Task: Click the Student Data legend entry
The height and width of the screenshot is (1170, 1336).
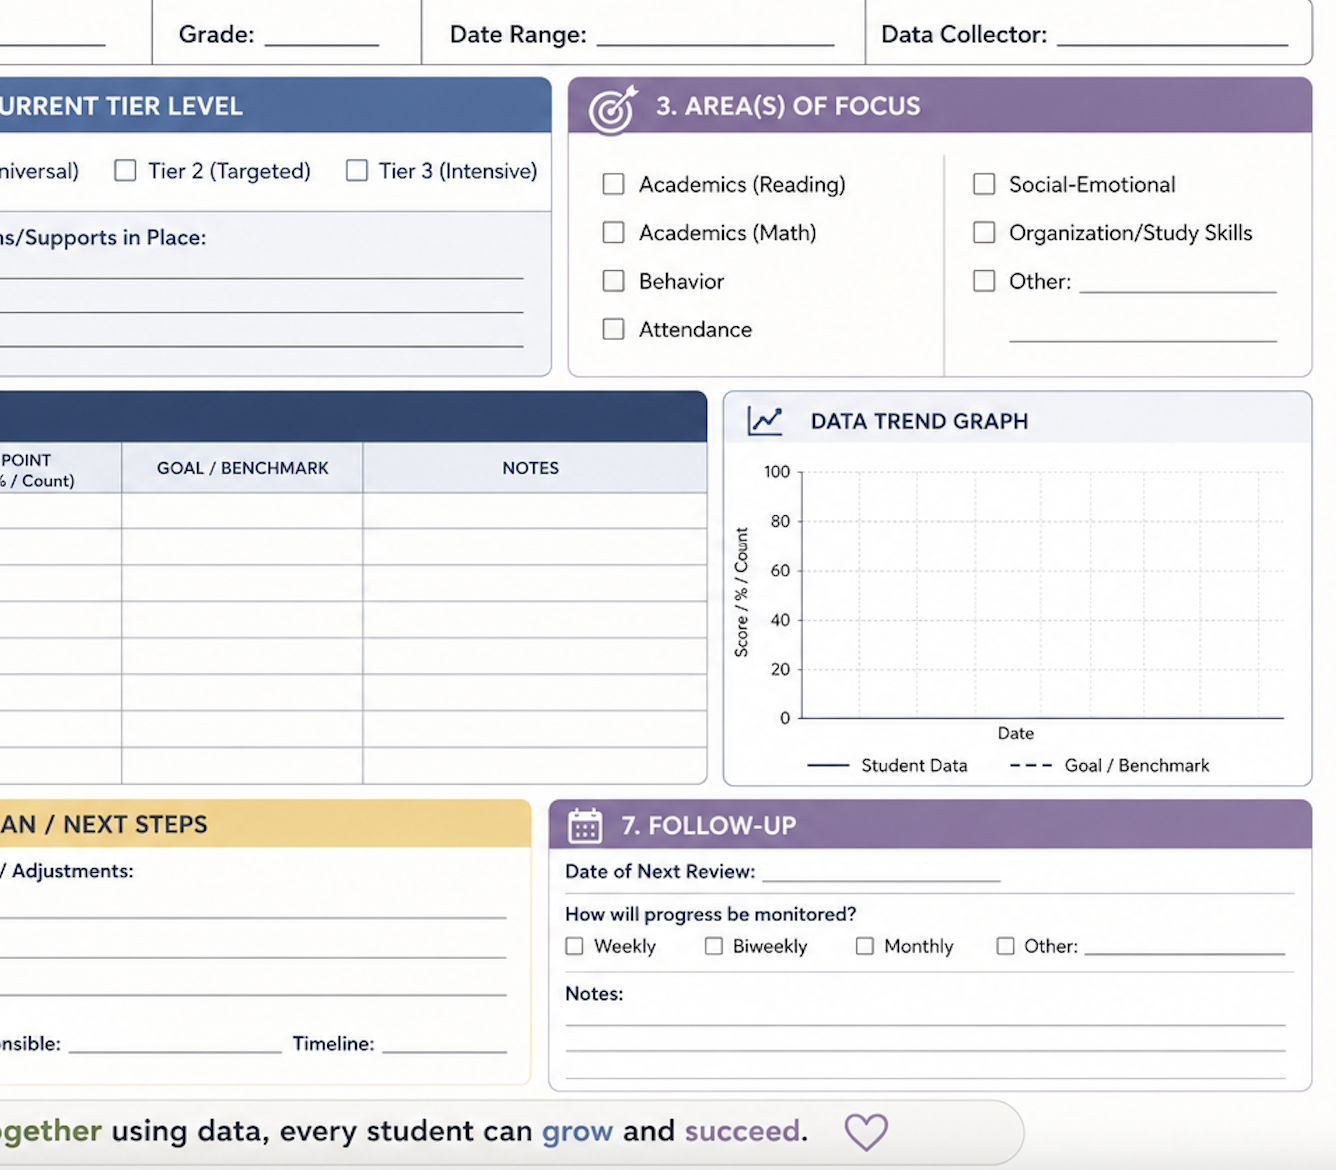Action: [887, 765]
